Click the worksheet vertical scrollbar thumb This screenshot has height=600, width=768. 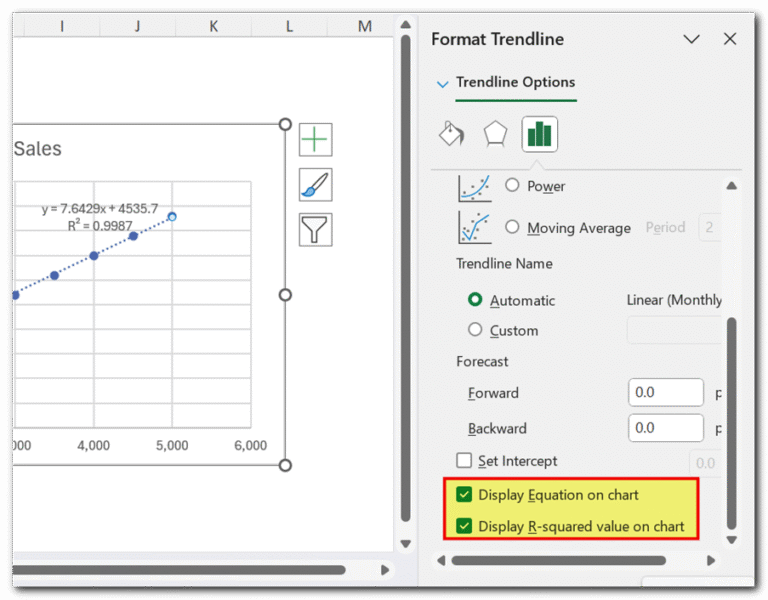click(x=405, y=278)
